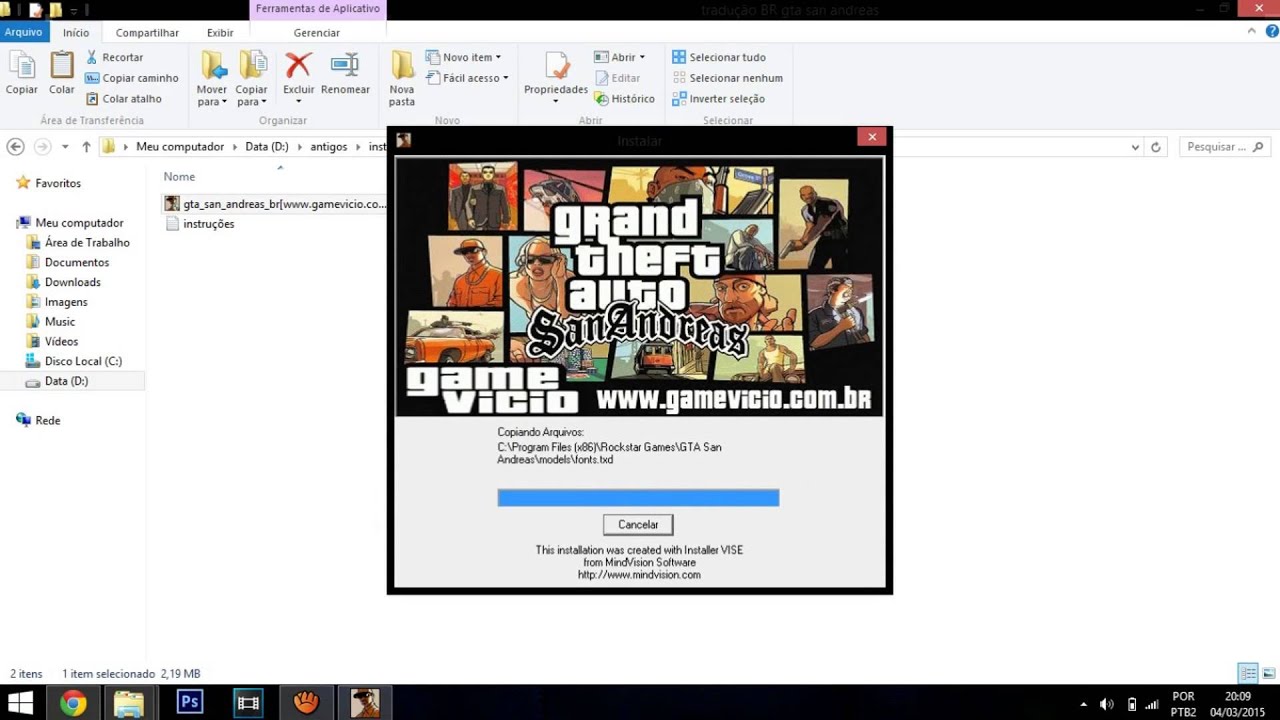The image size is (1280, 720).
Task: Open the Abrir dropdown in ribbon
Action: (620, 57)
